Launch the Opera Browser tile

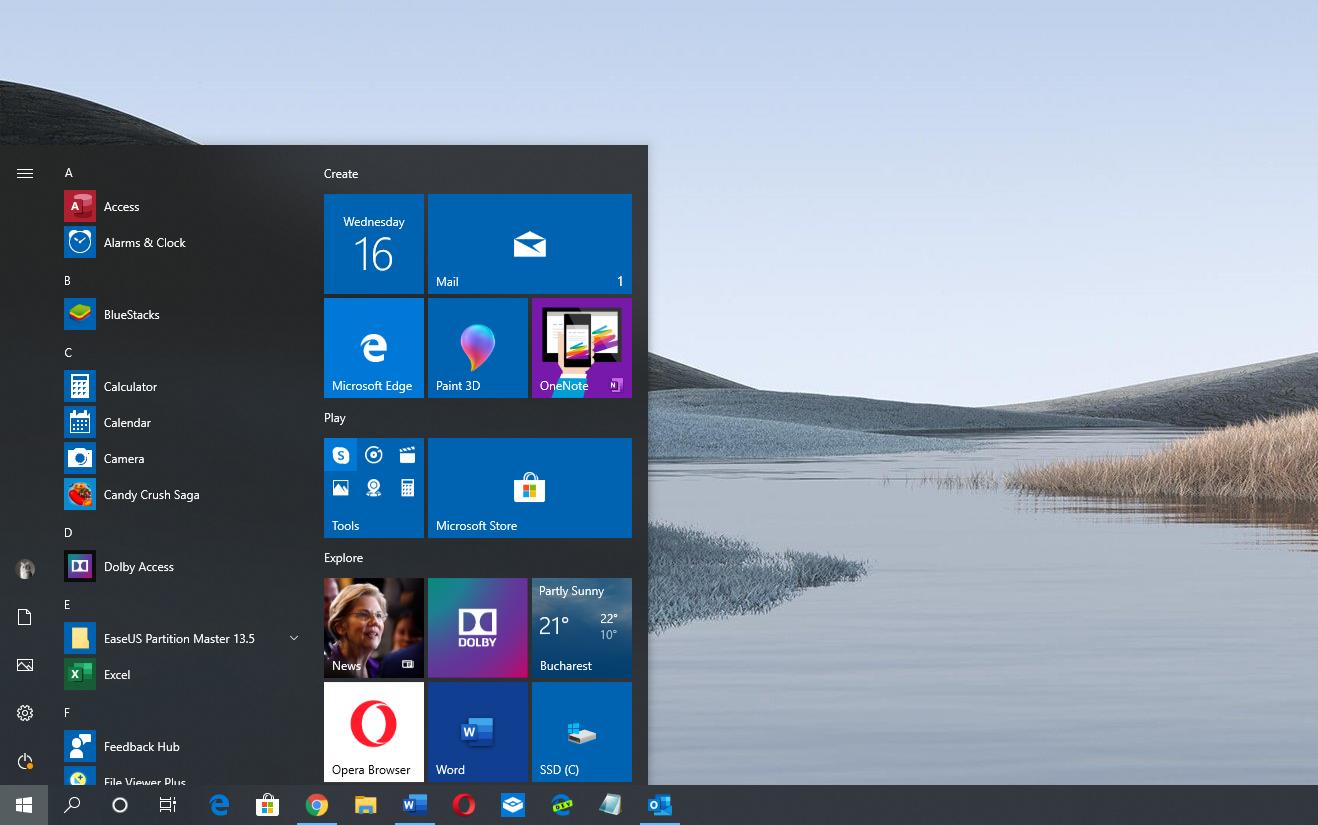(374, 732)
